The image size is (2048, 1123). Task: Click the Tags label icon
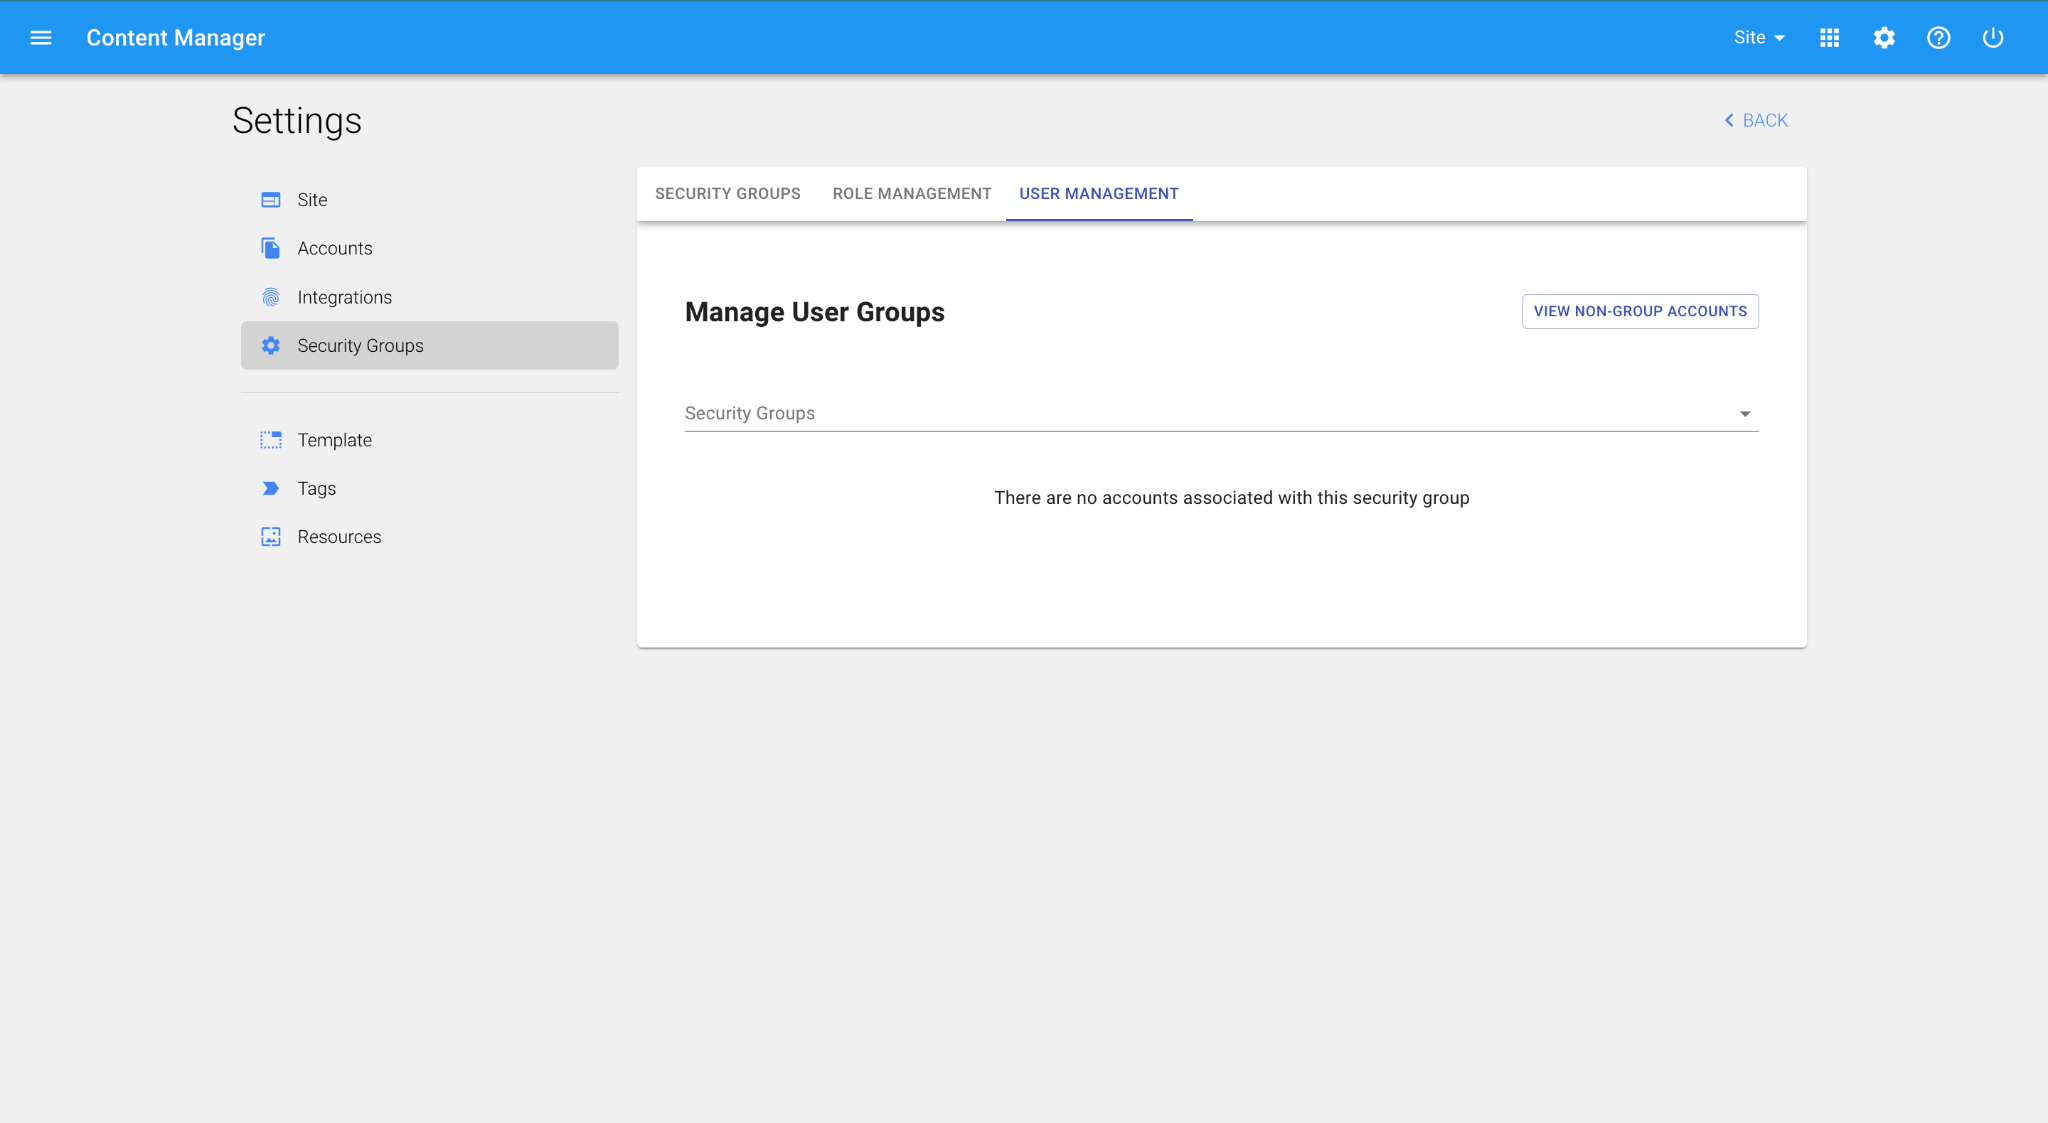(271, 488)
